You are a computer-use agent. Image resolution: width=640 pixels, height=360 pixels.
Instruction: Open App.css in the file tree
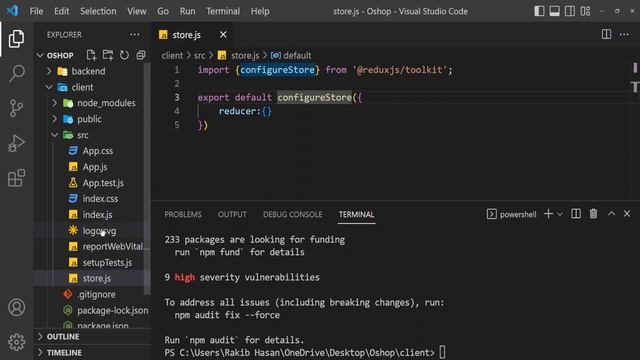coord(98,151)
